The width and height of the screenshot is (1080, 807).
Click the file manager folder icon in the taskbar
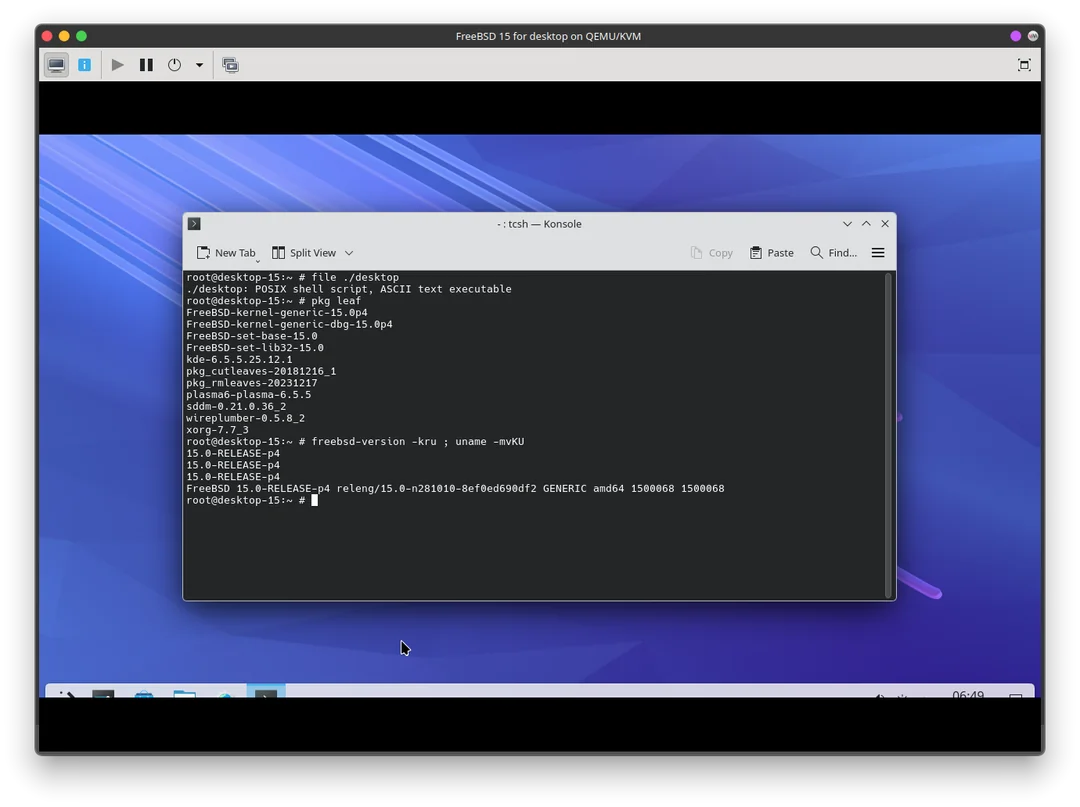pos(184,693)
